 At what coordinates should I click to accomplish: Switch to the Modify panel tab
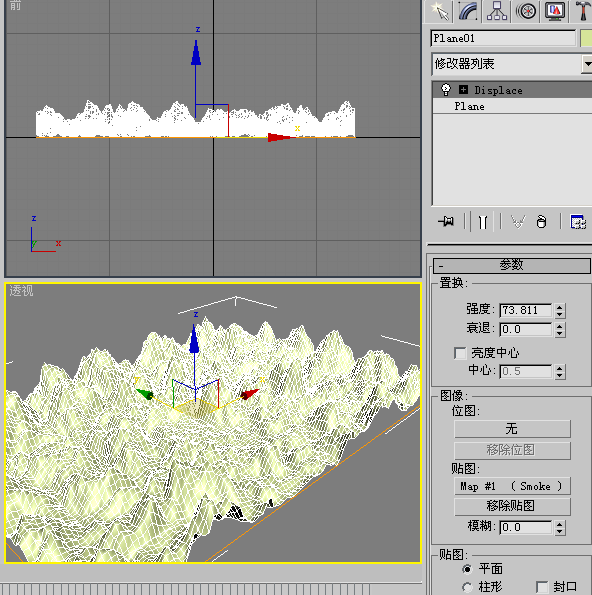point(468,11)
